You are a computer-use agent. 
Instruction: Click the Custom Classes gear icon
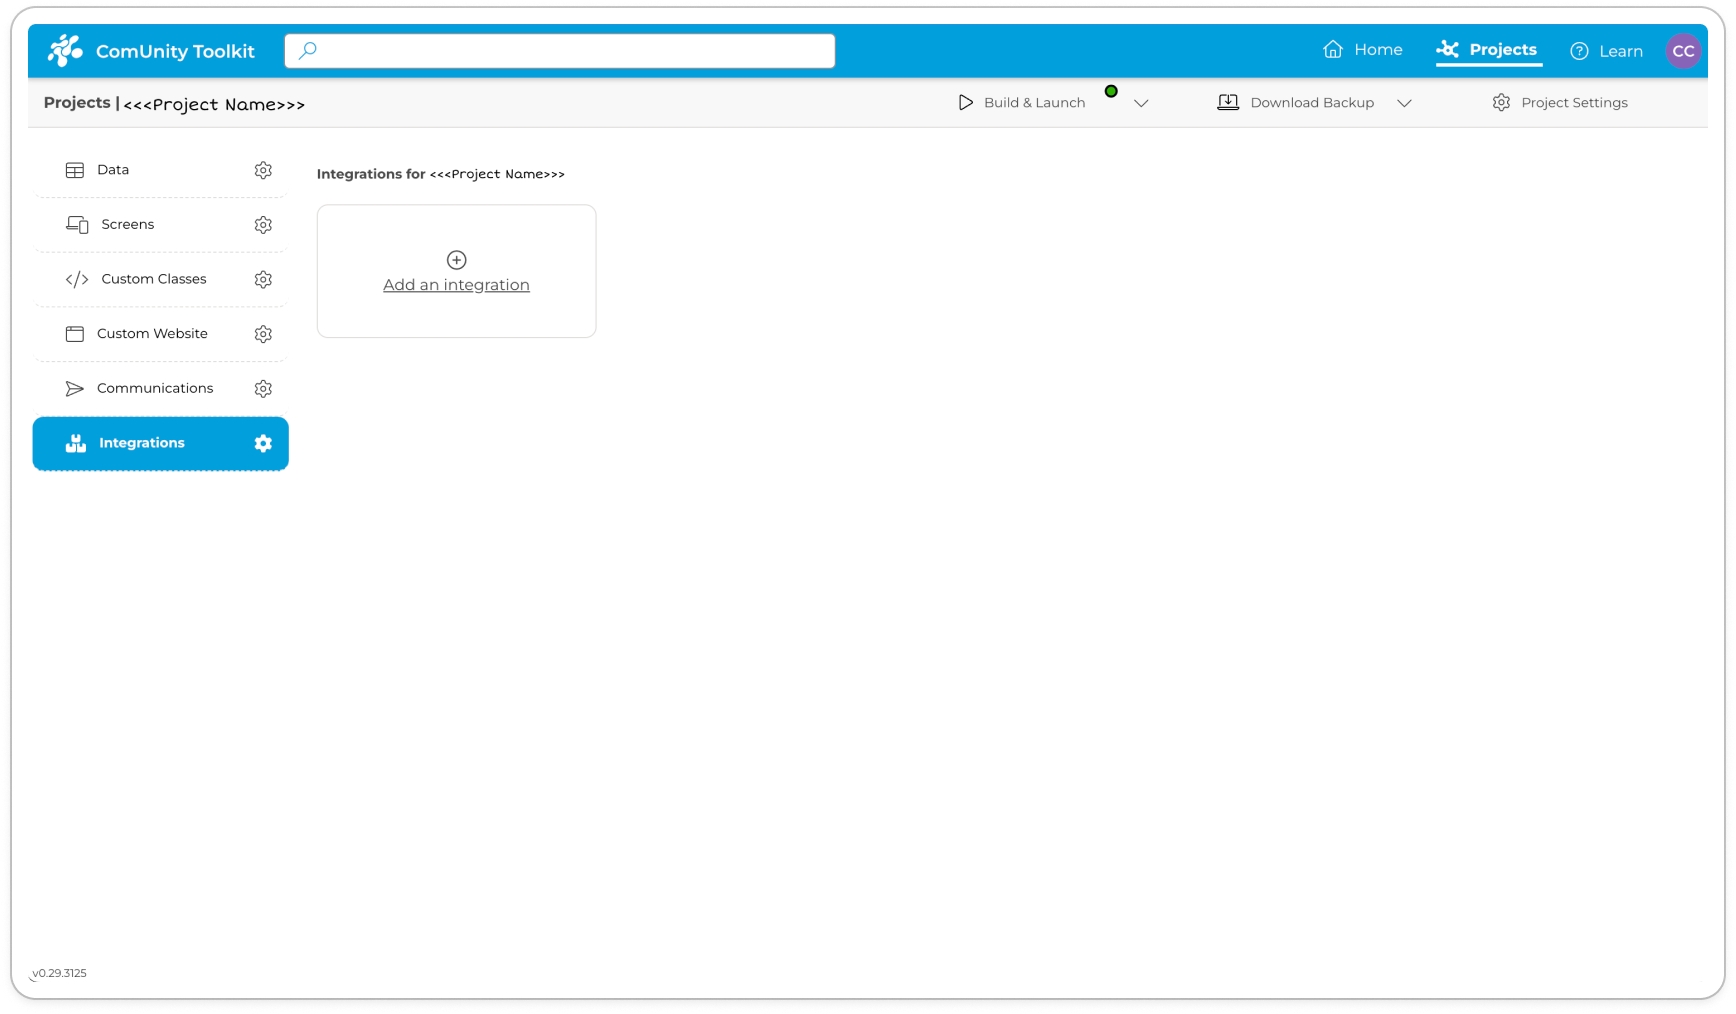tap(263, 280)
